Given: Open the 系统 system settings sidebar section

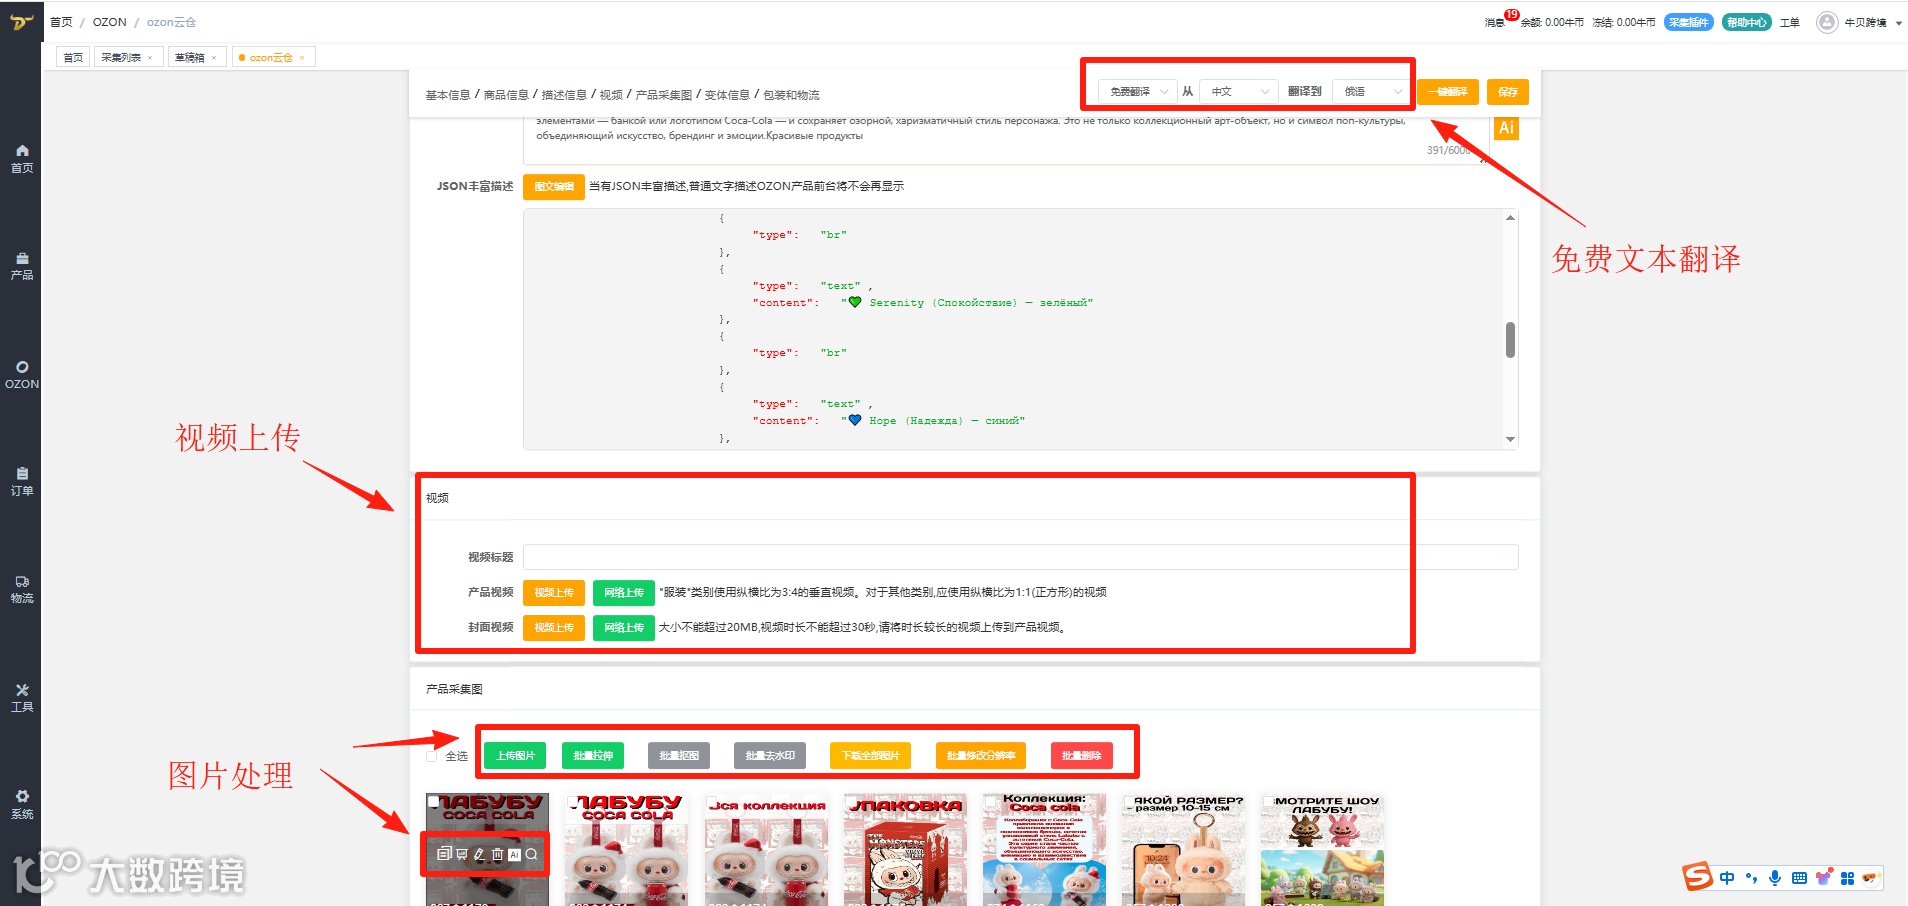Looking at the screenshot, I should coord(22,805).
